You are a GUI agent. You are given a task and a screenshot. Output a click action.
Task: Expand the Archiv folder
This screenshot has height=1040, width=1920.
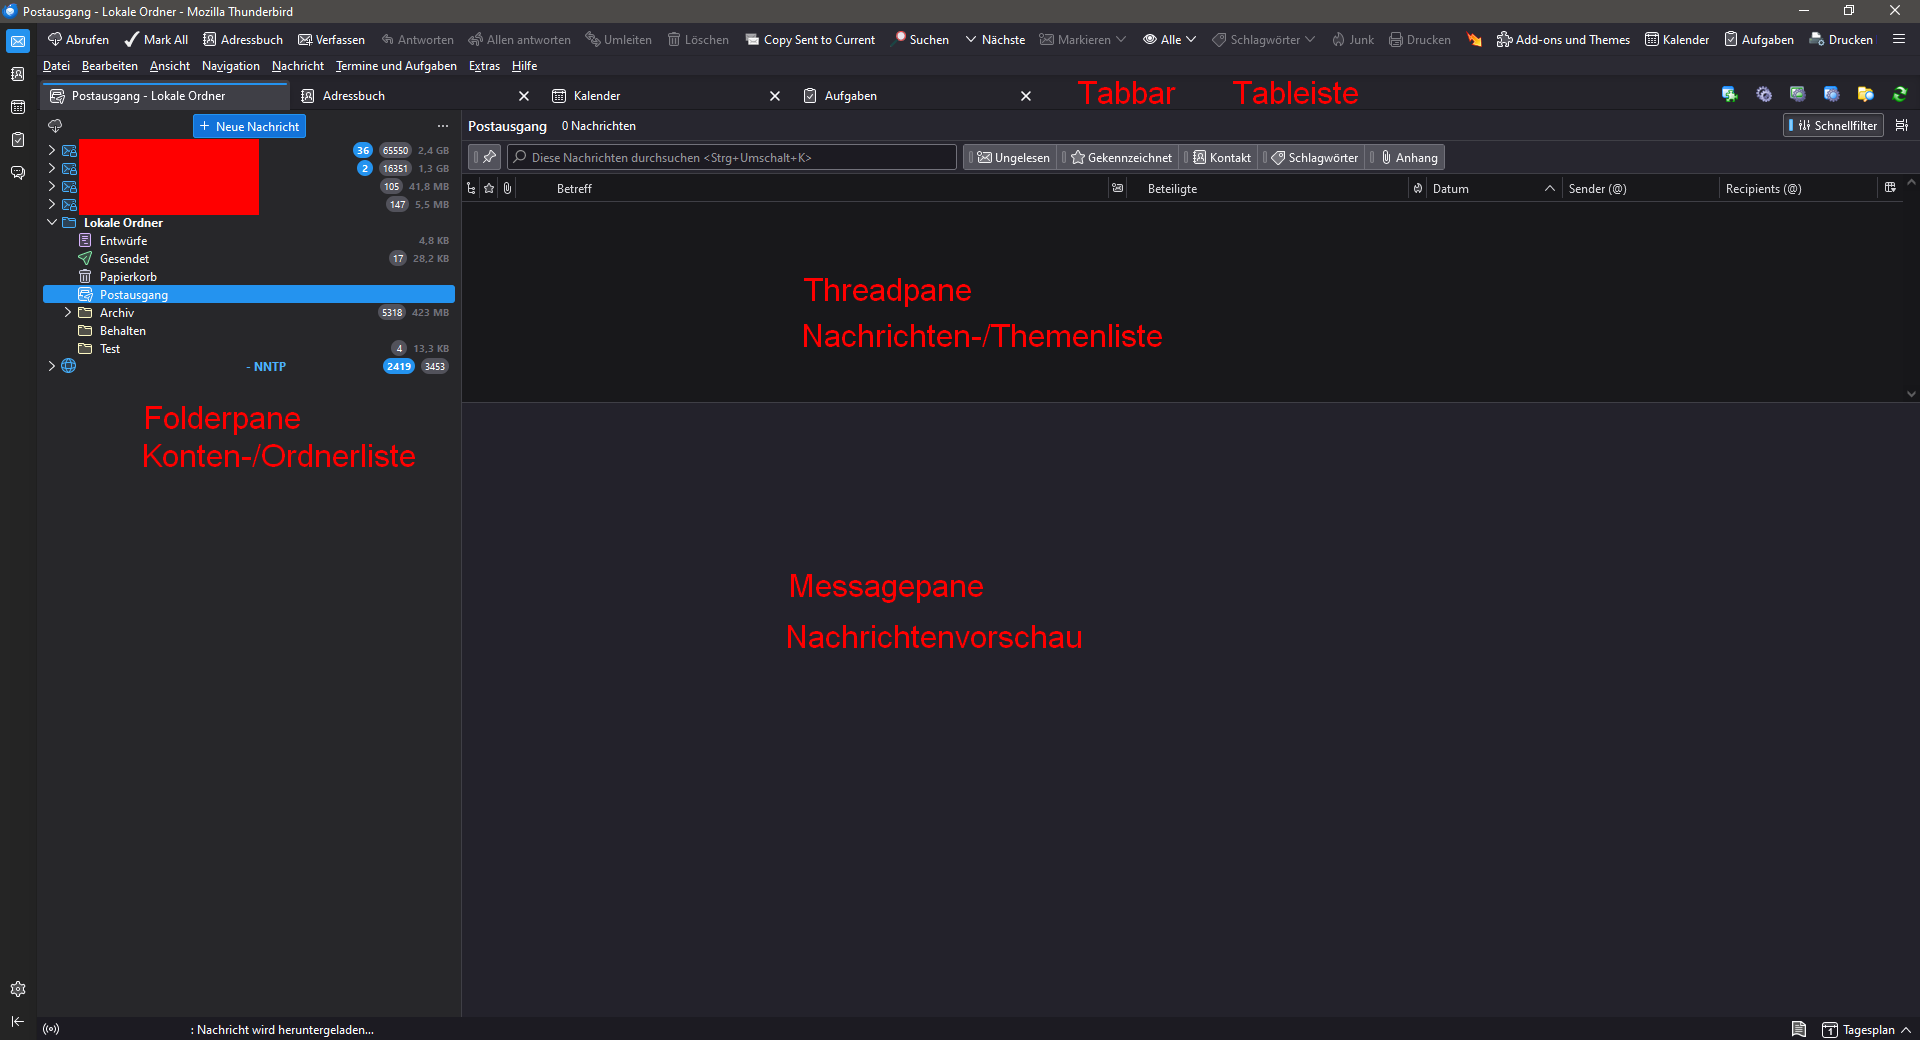[x=68, y=313]
